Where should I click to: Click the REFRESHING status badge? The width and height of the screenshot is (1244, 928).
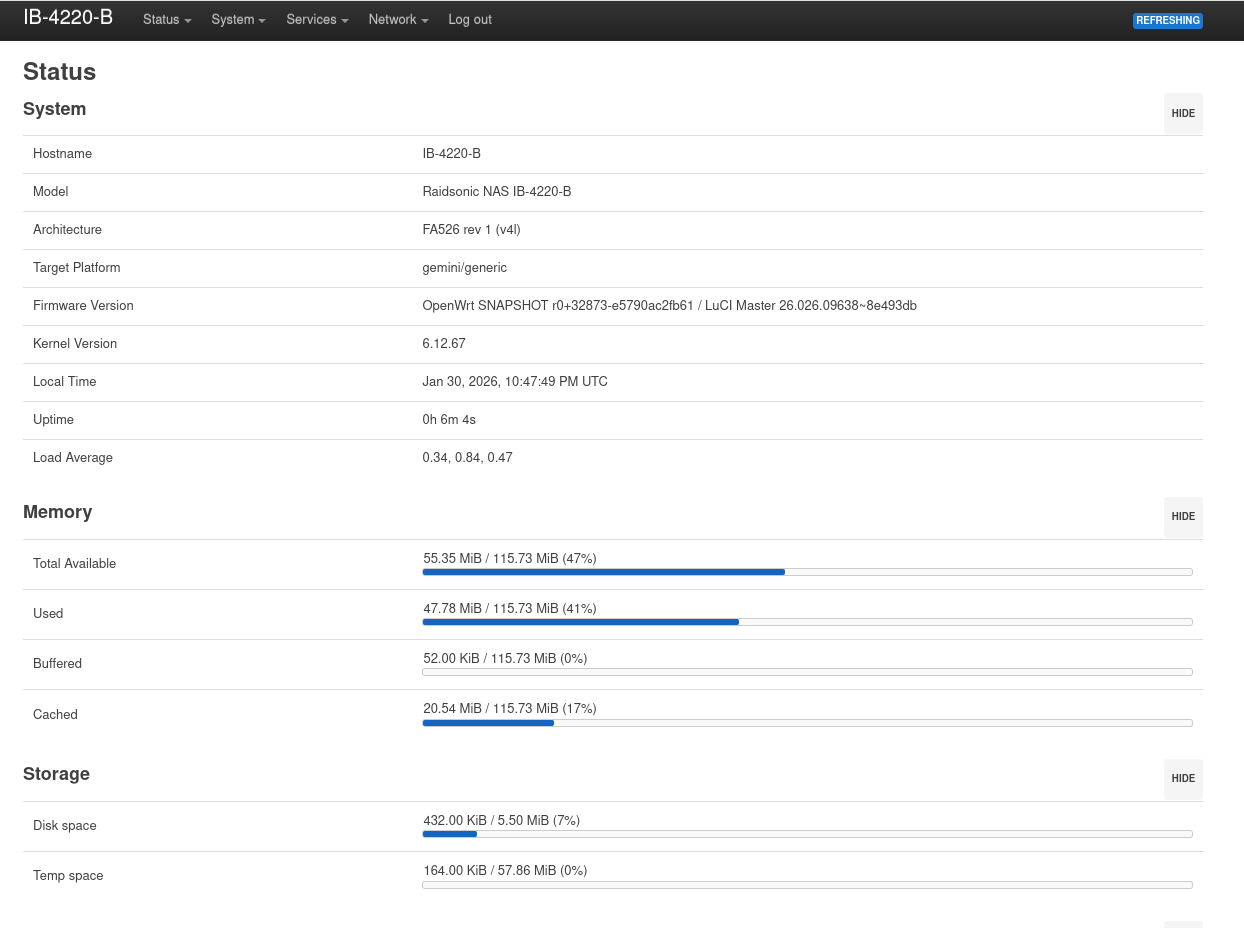[x=1167, y=21]
